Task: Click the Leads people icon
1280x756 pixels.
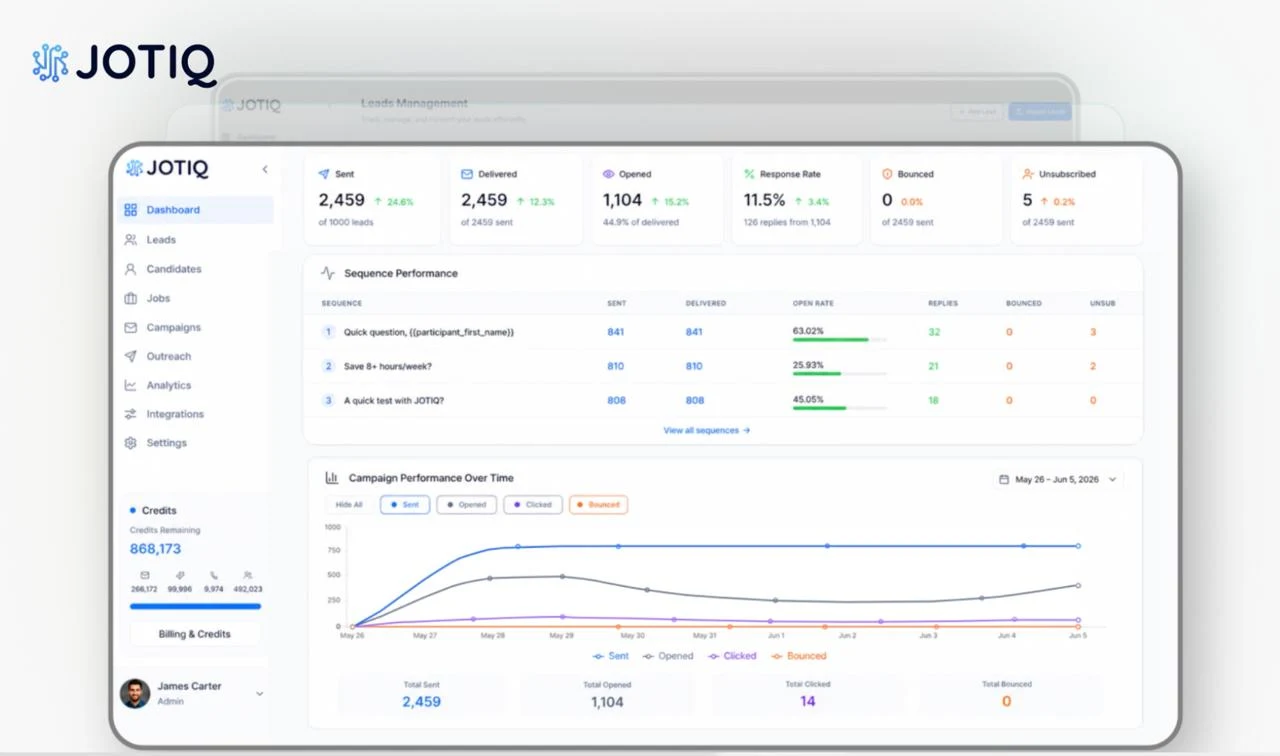Action: pyautogui.click(x=130, y=240)
